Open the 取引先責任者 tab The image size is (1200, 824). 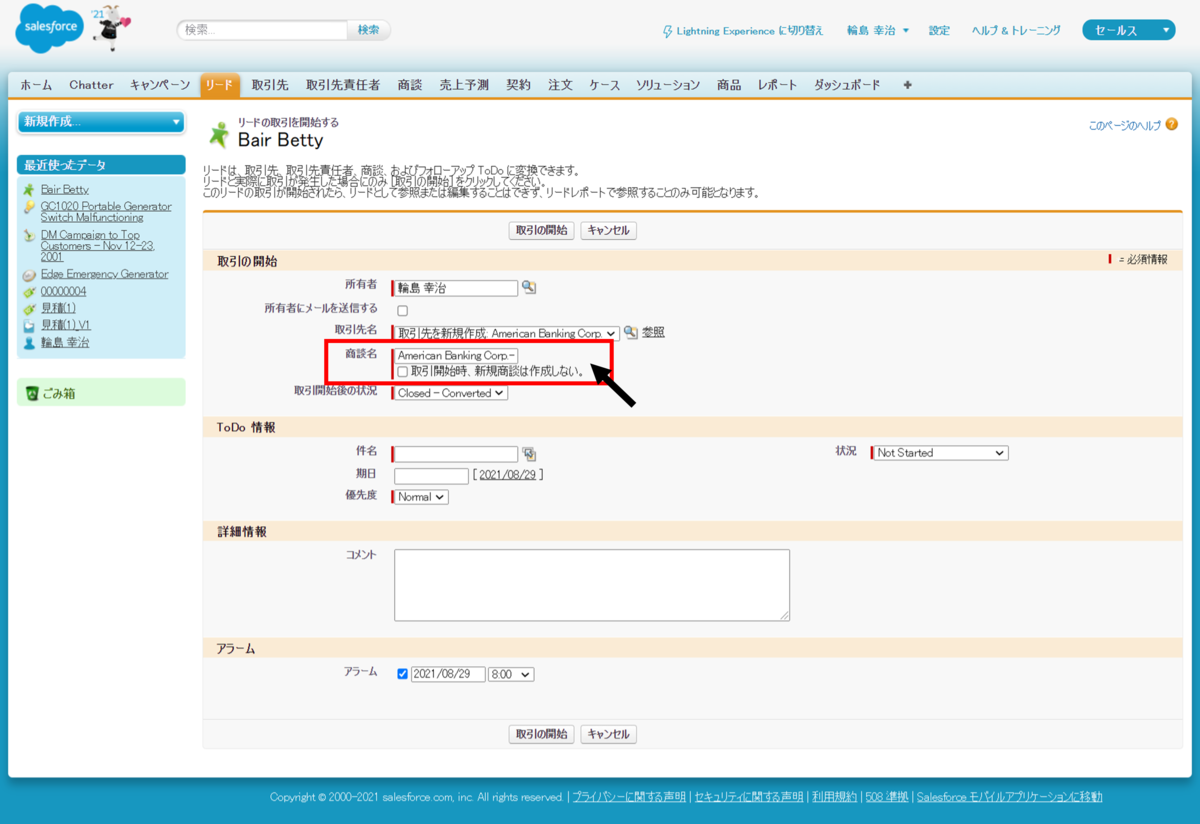[x=343, y=85]
